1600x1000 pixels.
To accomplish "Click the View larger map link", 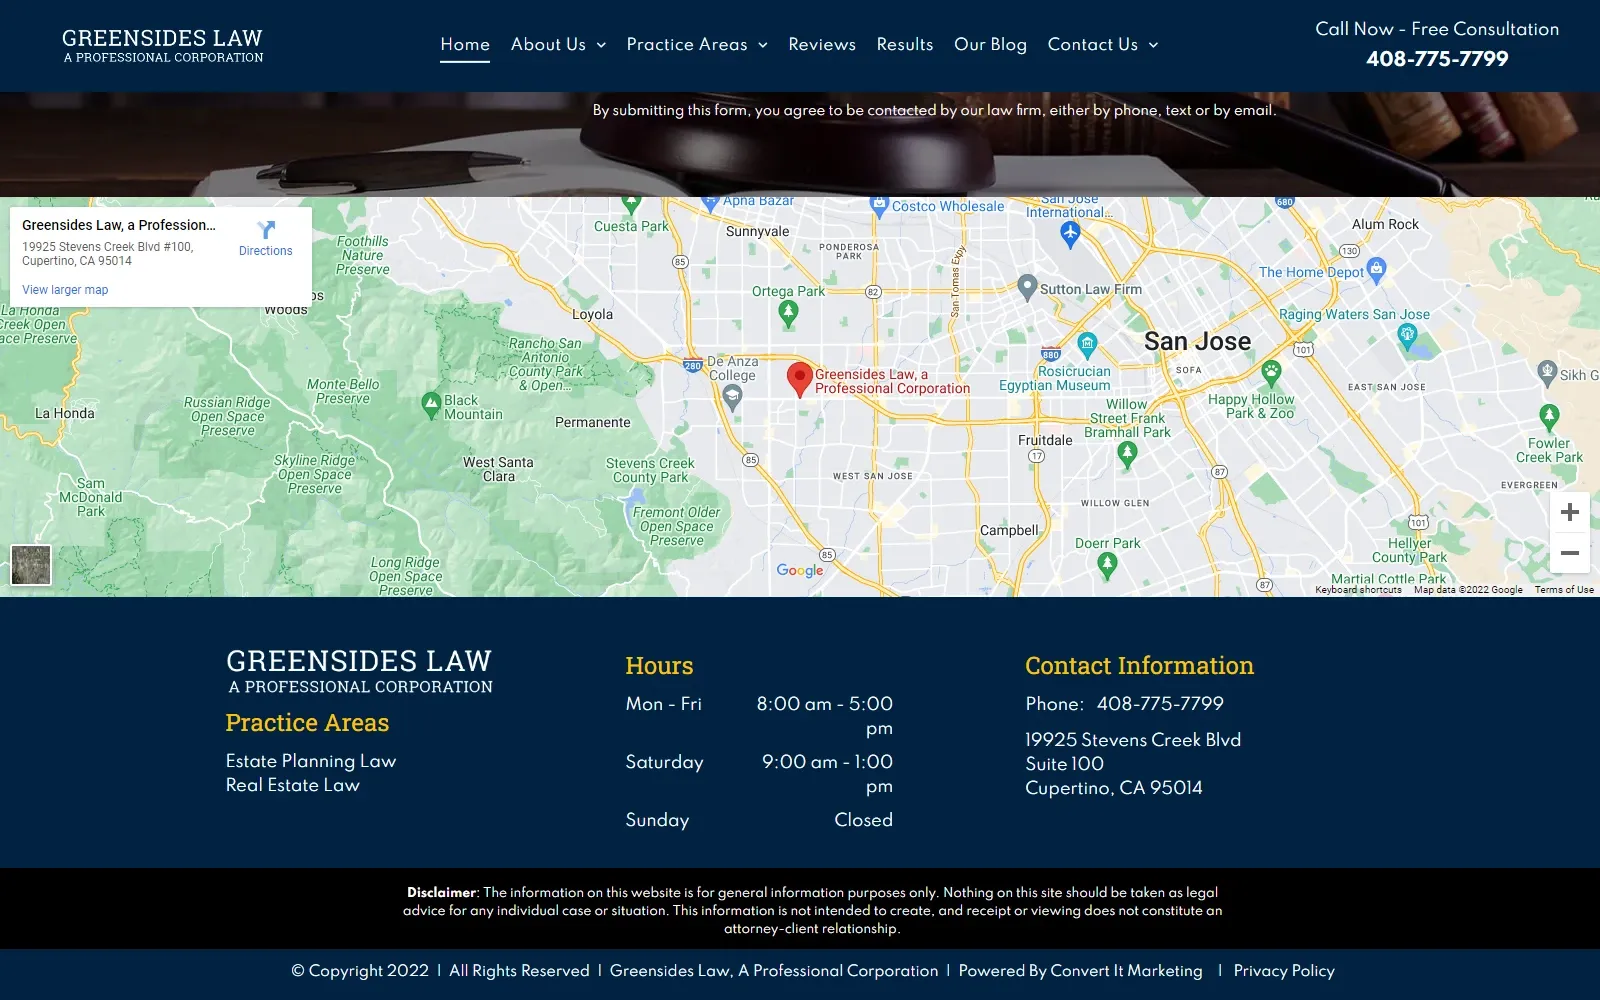I will click(x=64, y=289).
